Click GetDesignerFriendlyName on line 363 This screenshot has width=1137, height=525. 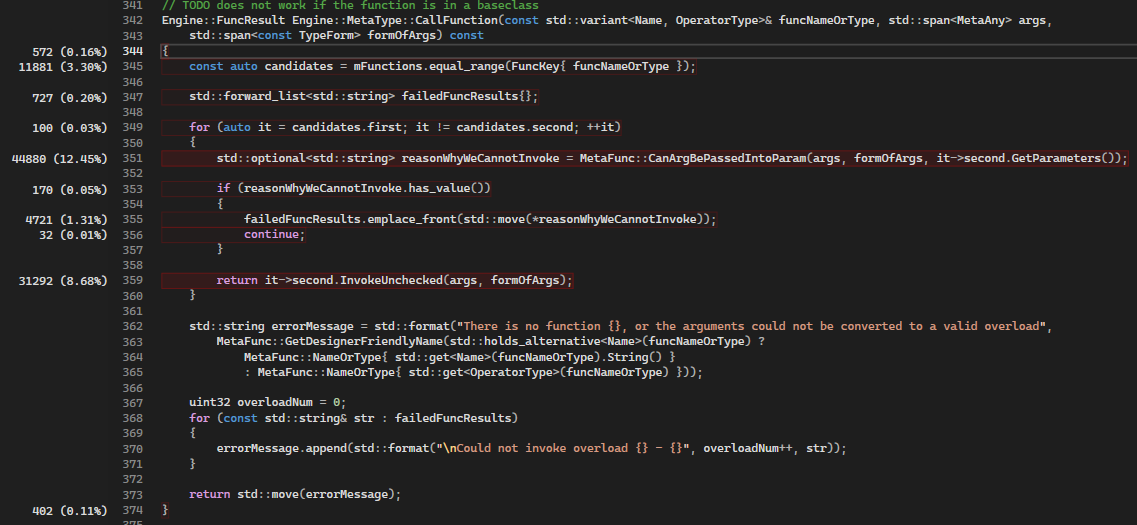(x=367, y=342)
